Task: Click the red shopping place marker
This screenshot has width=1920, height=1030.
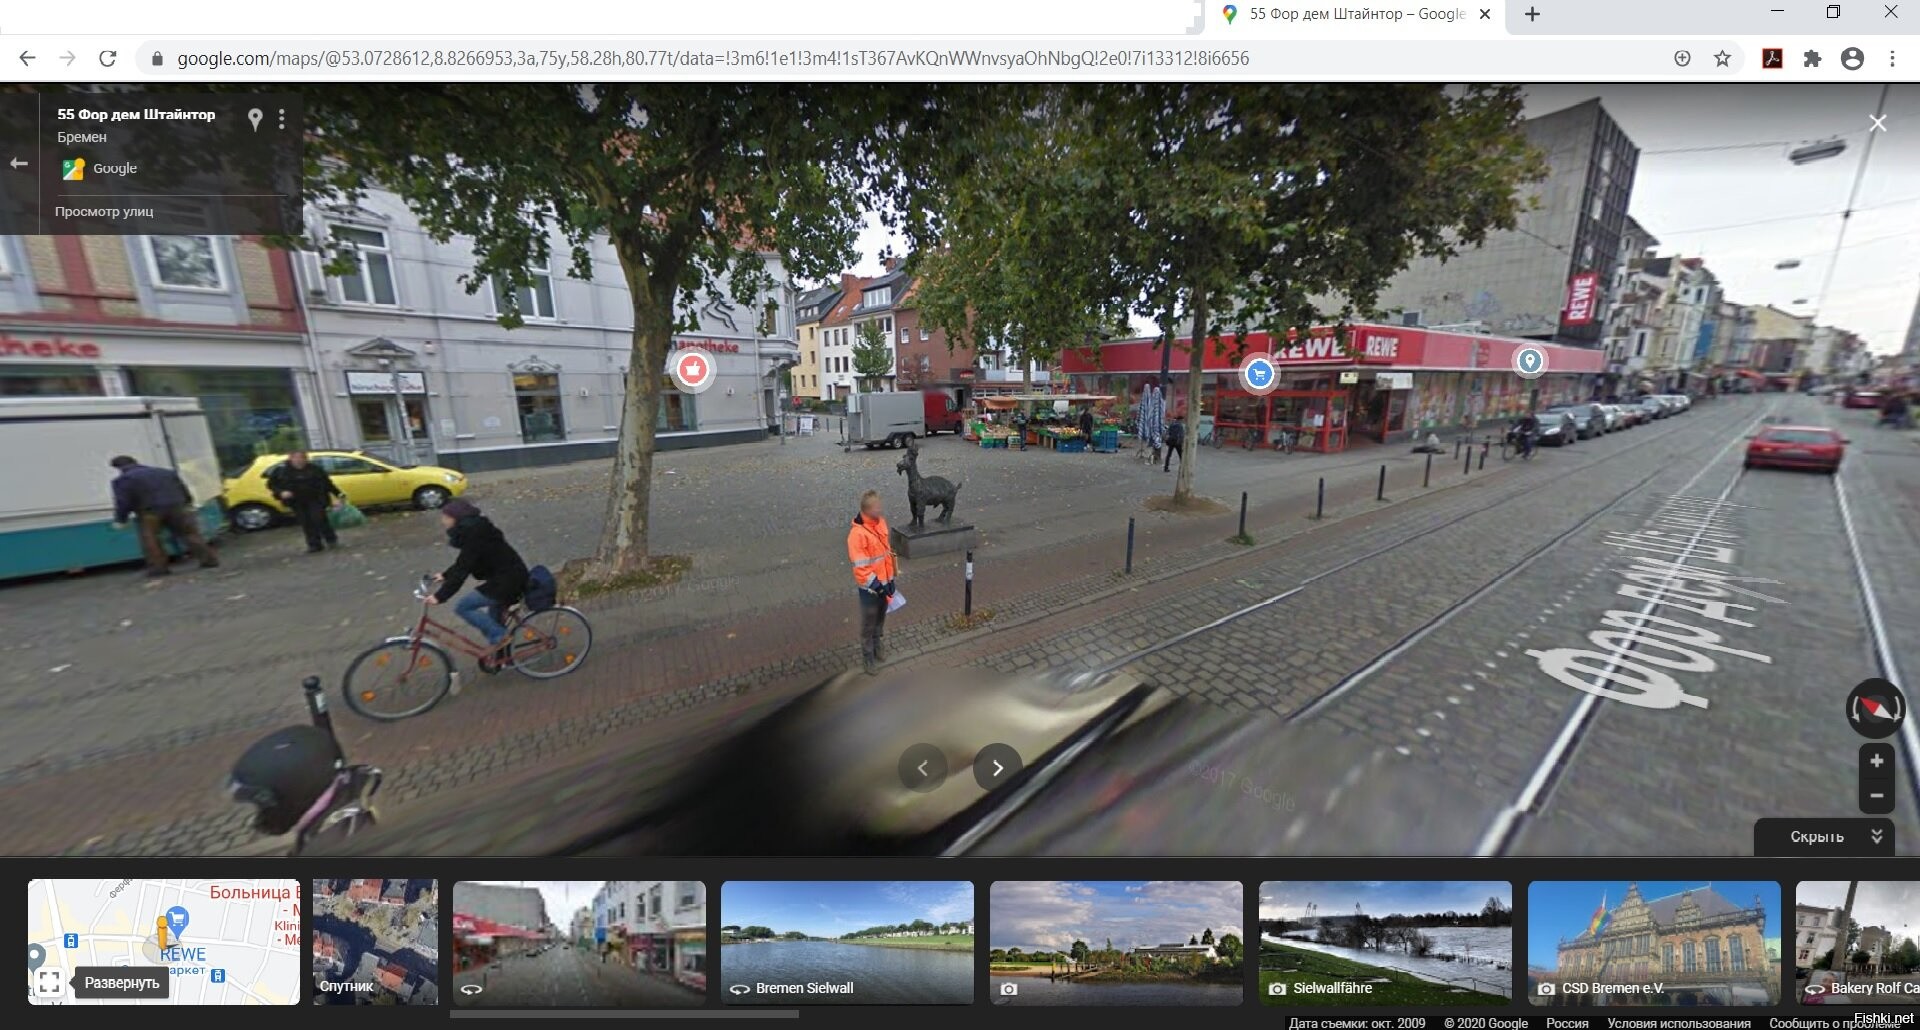Action: click(x=692, y=369)
